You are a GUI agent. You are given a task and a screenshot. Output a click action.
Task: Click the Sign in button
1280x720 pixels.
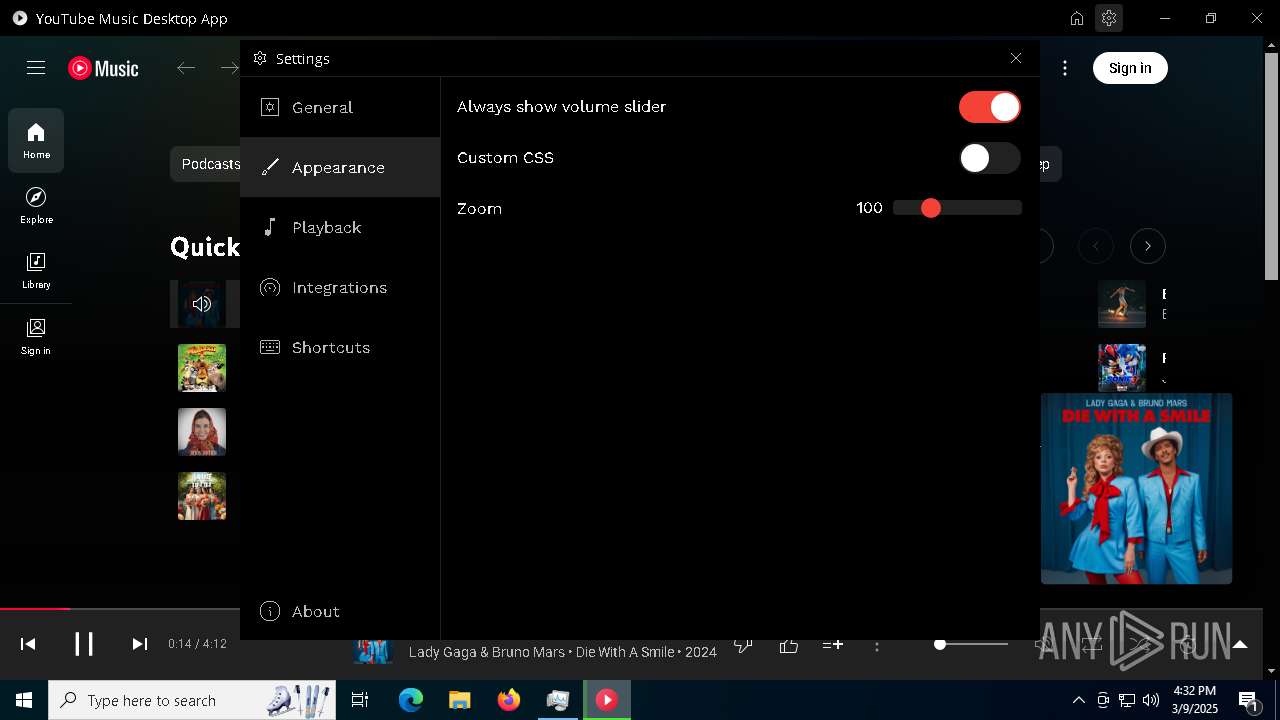click(x=1130, y=68)
